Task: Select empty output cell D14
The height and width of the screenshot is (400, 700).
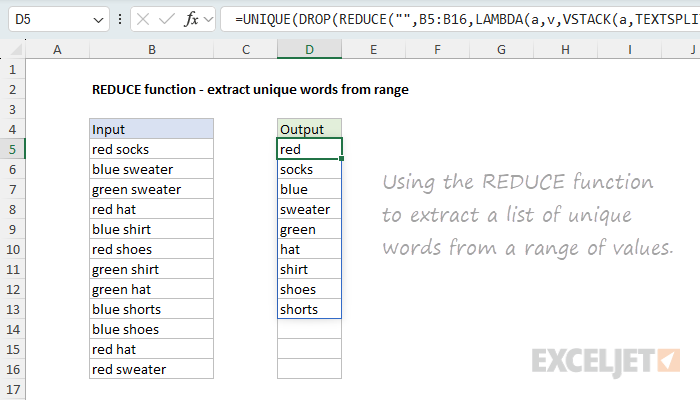Action: pyautogui.click(x=309, y=329)
